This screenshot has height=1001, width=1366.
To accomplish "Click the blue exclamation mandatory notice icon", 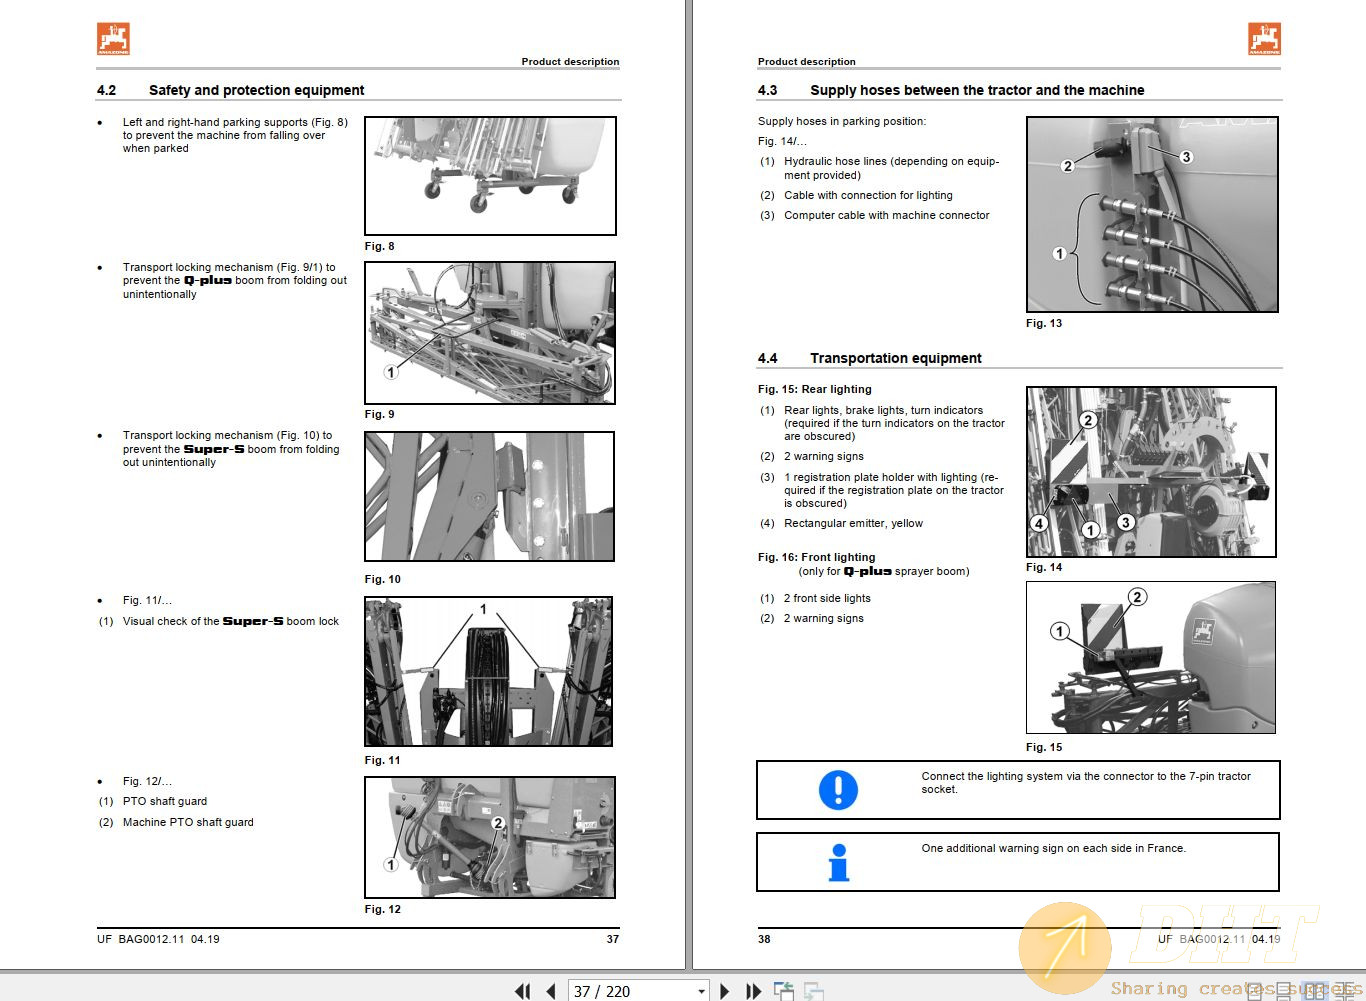I will 838,789.
